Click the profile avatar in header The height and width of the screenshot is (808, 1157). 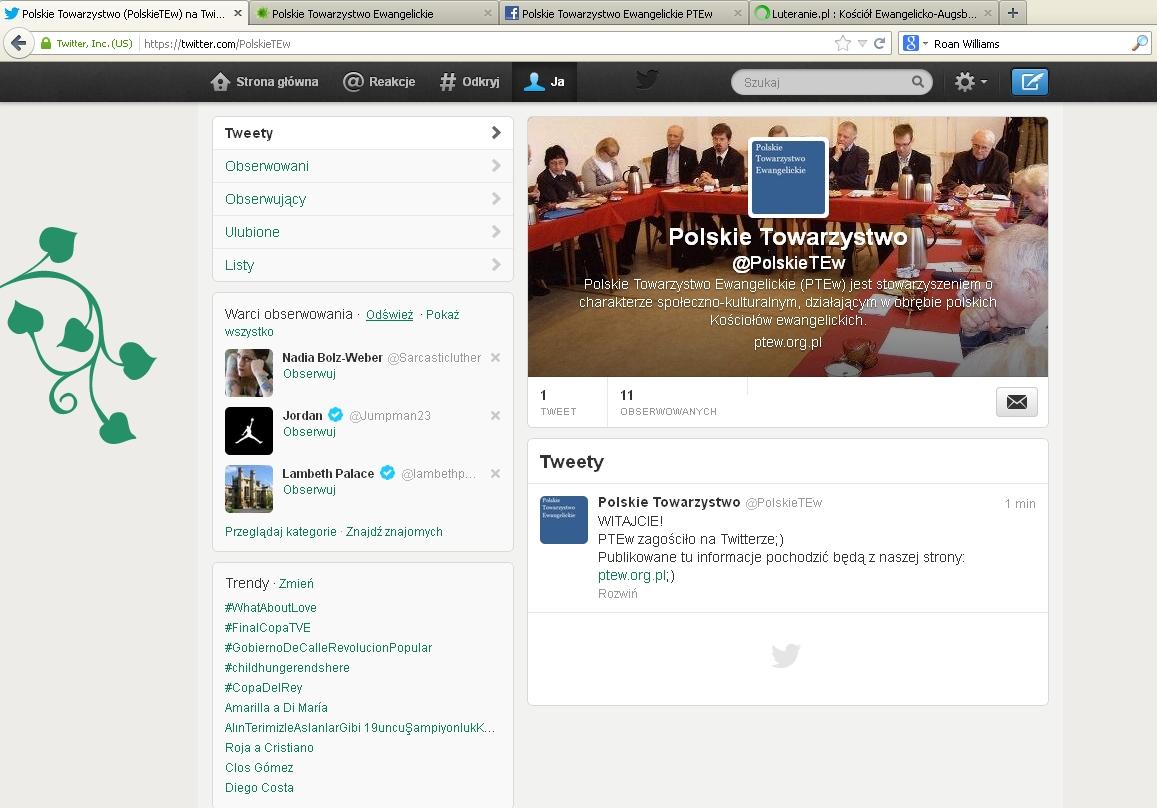[x=788, y=177]
